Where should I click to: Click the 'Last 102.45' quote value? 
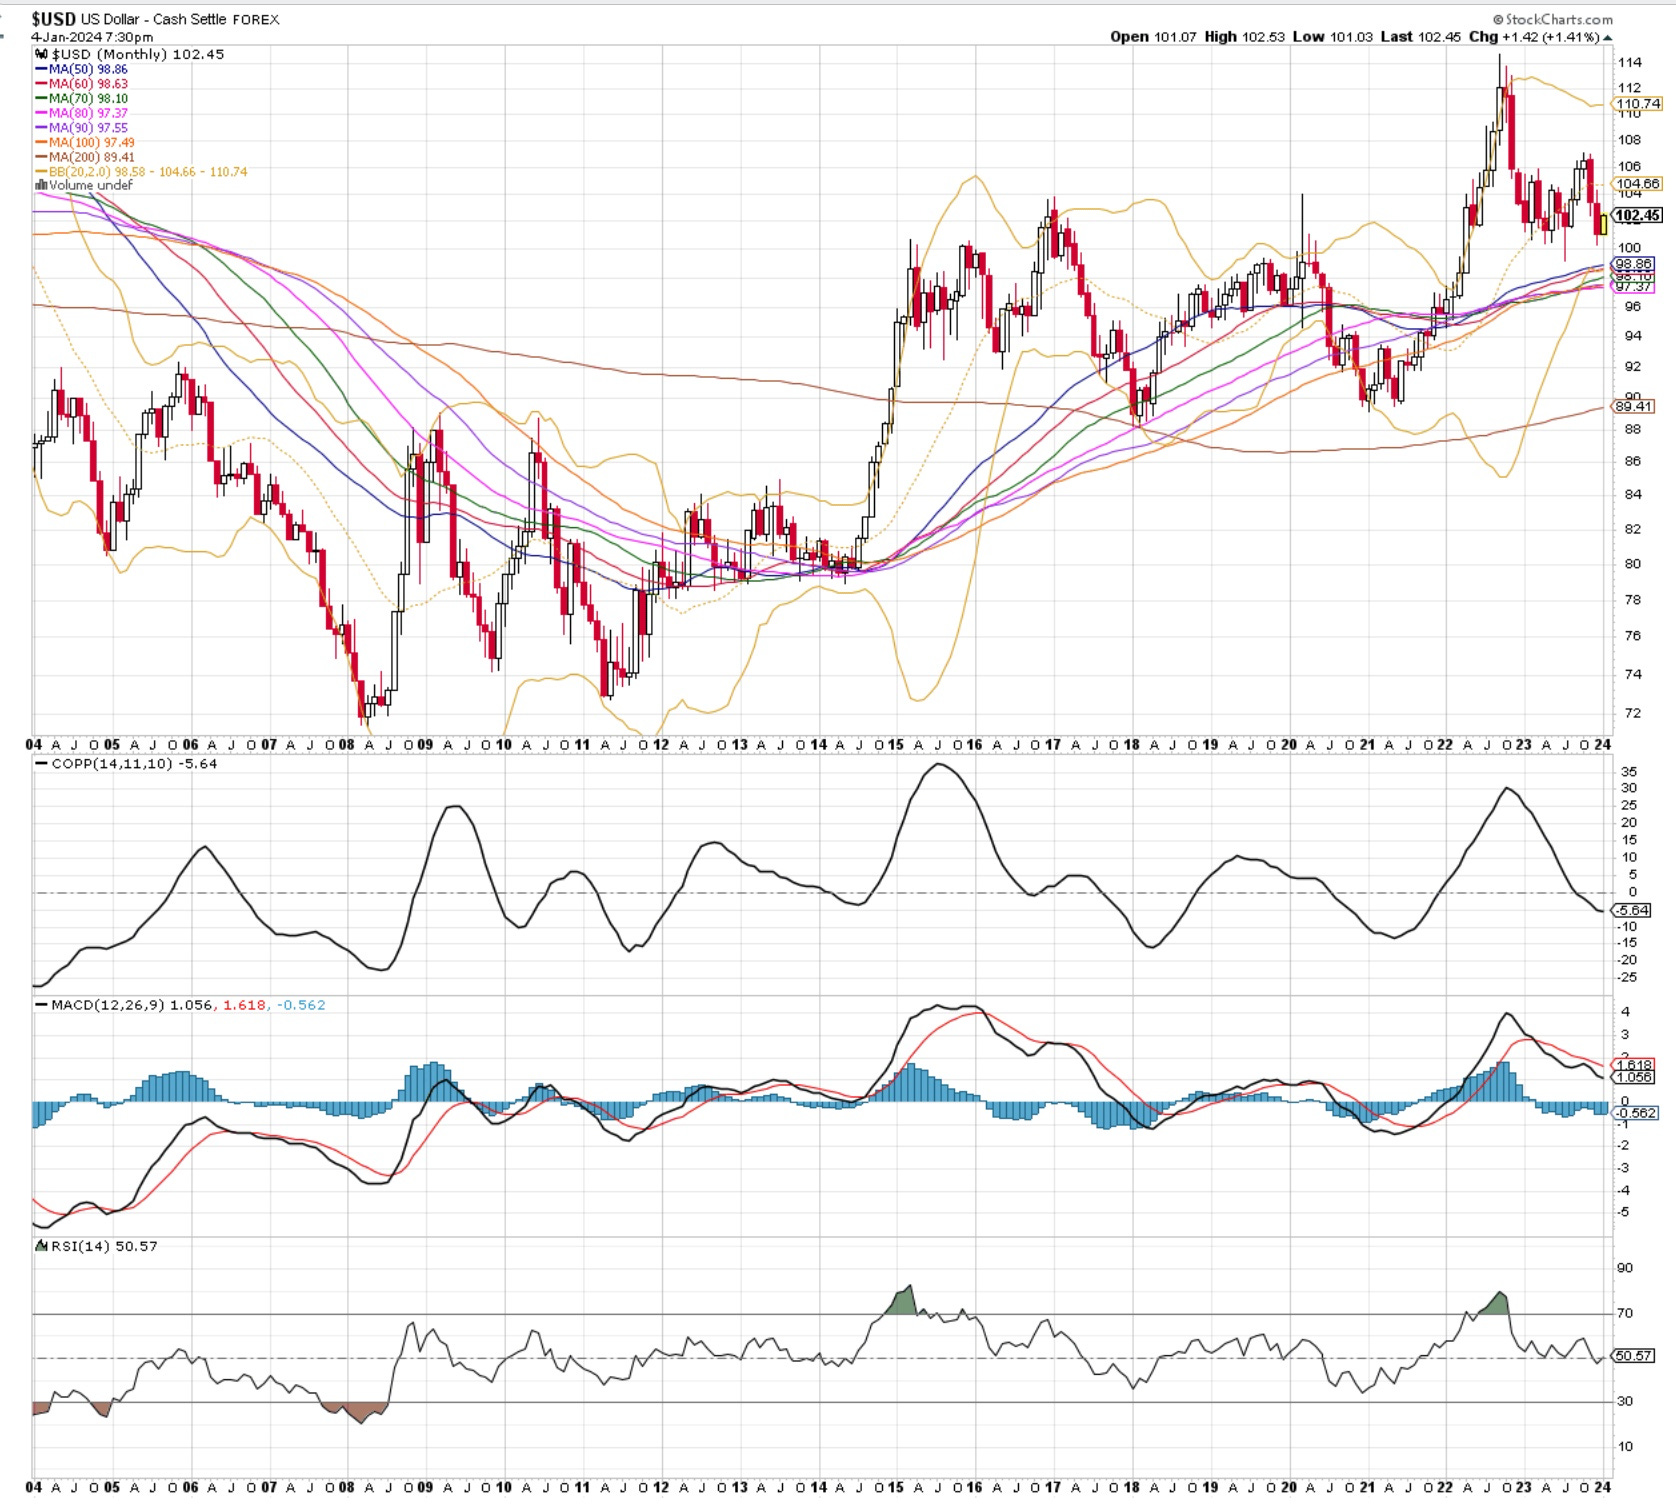1420,36
